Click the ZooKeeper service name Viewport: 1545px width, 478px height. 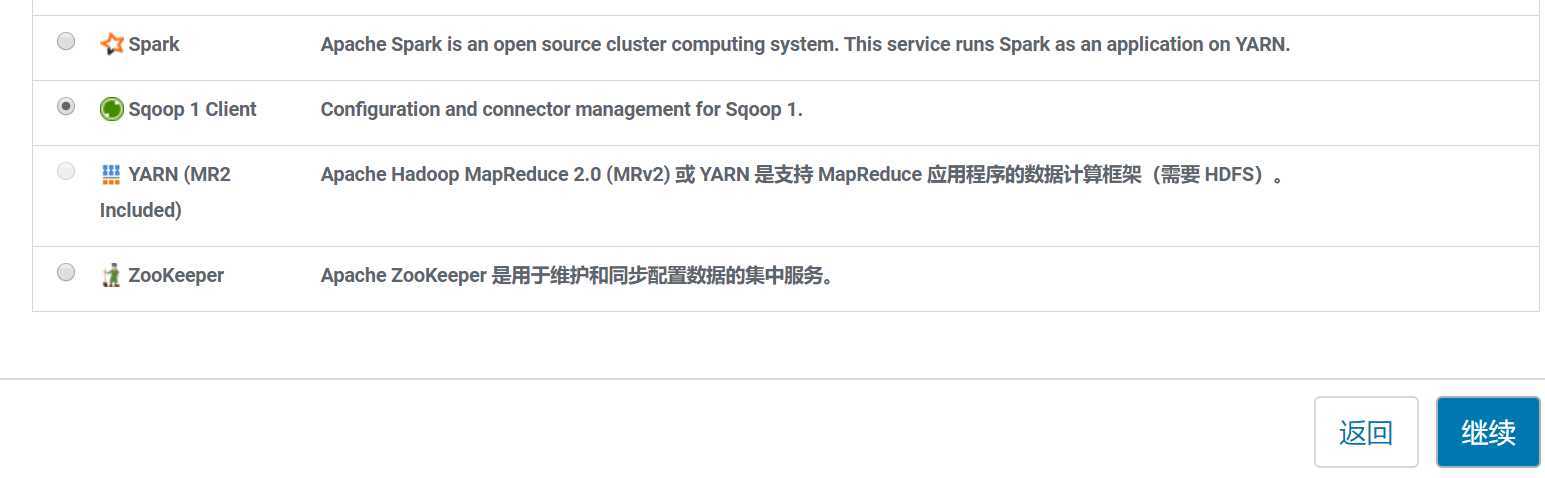point(176,275)
